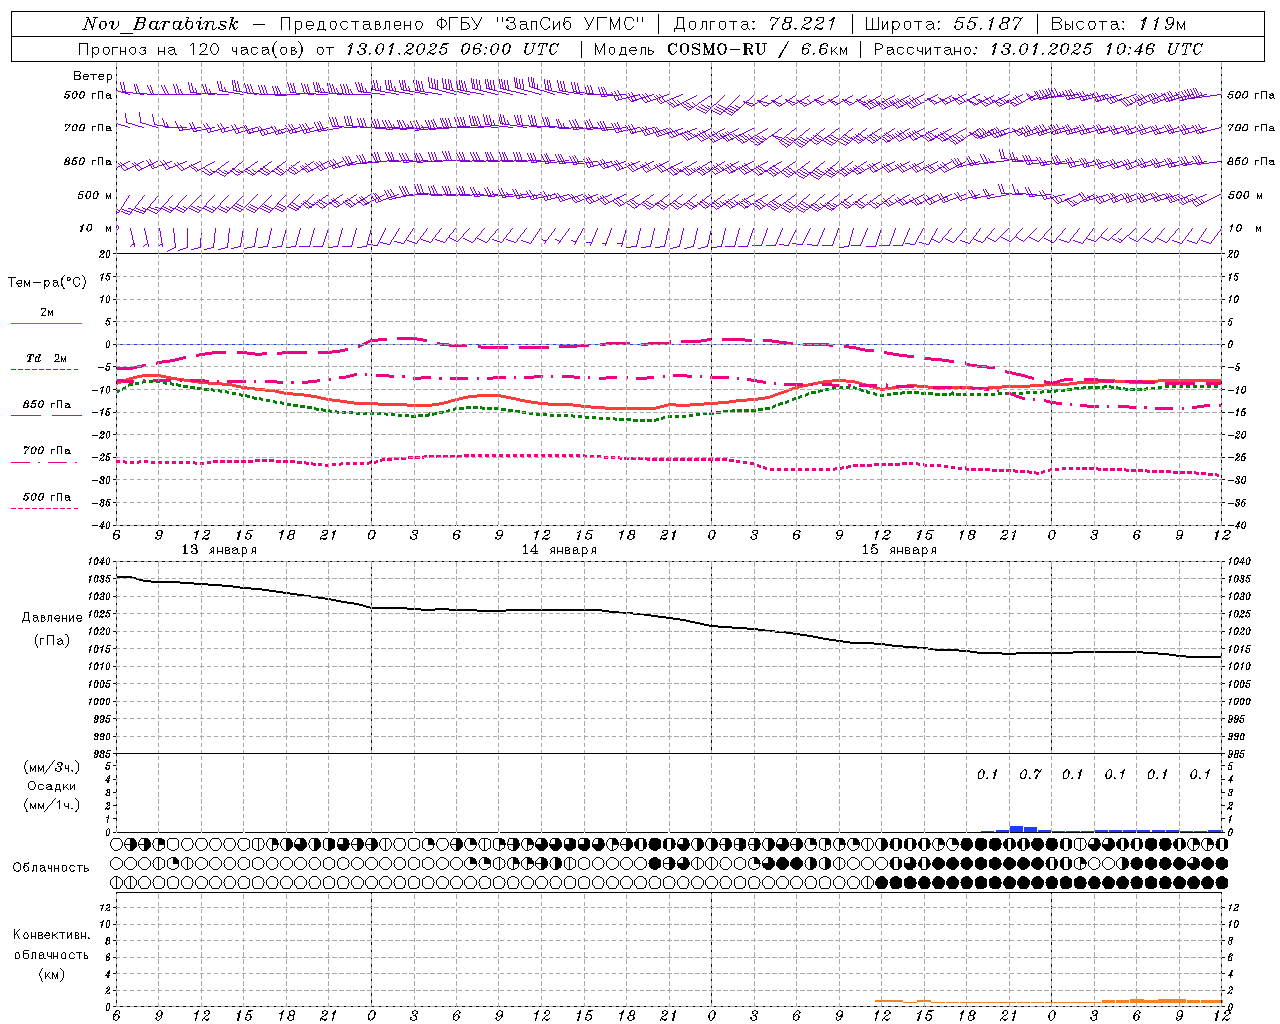Click the 'Облачность' cloud cover label

[51, 868]
